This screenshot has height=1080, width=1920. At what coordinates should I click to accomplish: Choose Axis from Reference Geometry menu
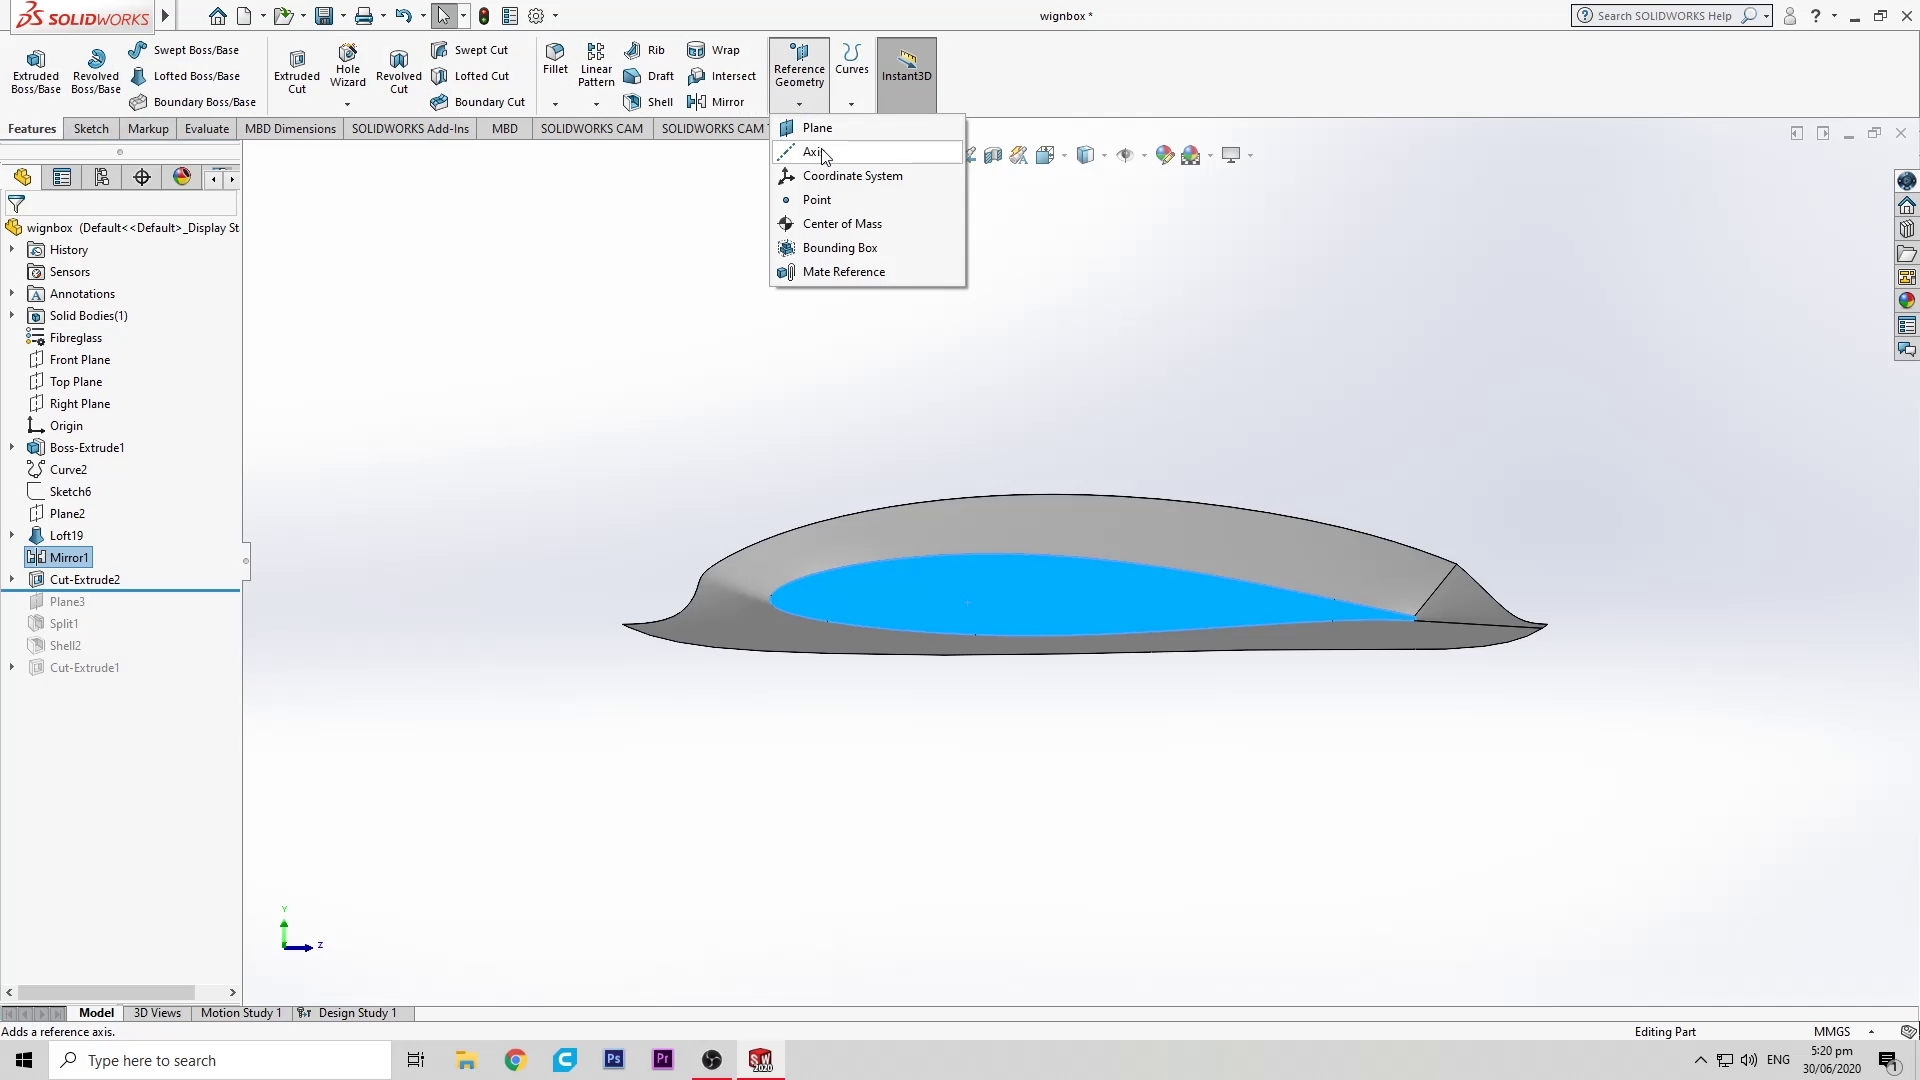tap(867, 152)
